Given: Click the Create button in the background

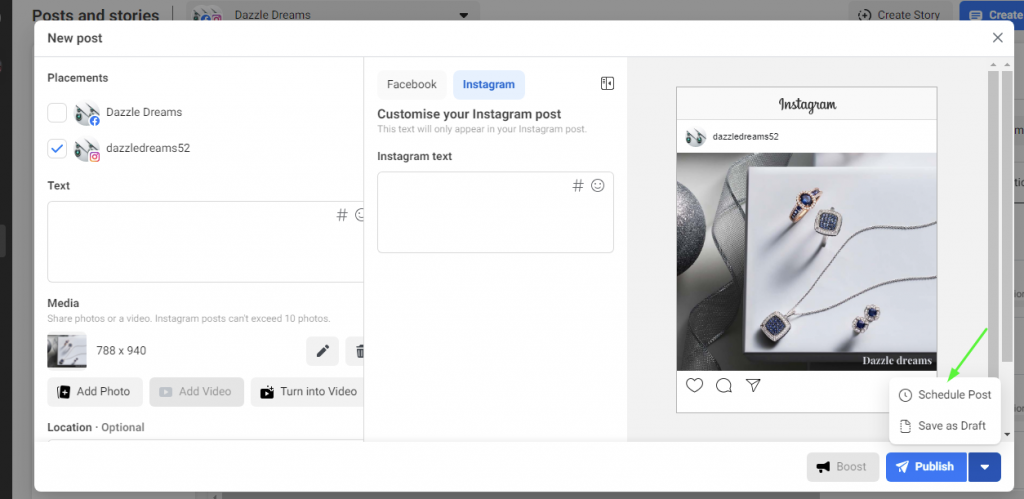Looking at the screenshot, I should [x=991, y=14].
